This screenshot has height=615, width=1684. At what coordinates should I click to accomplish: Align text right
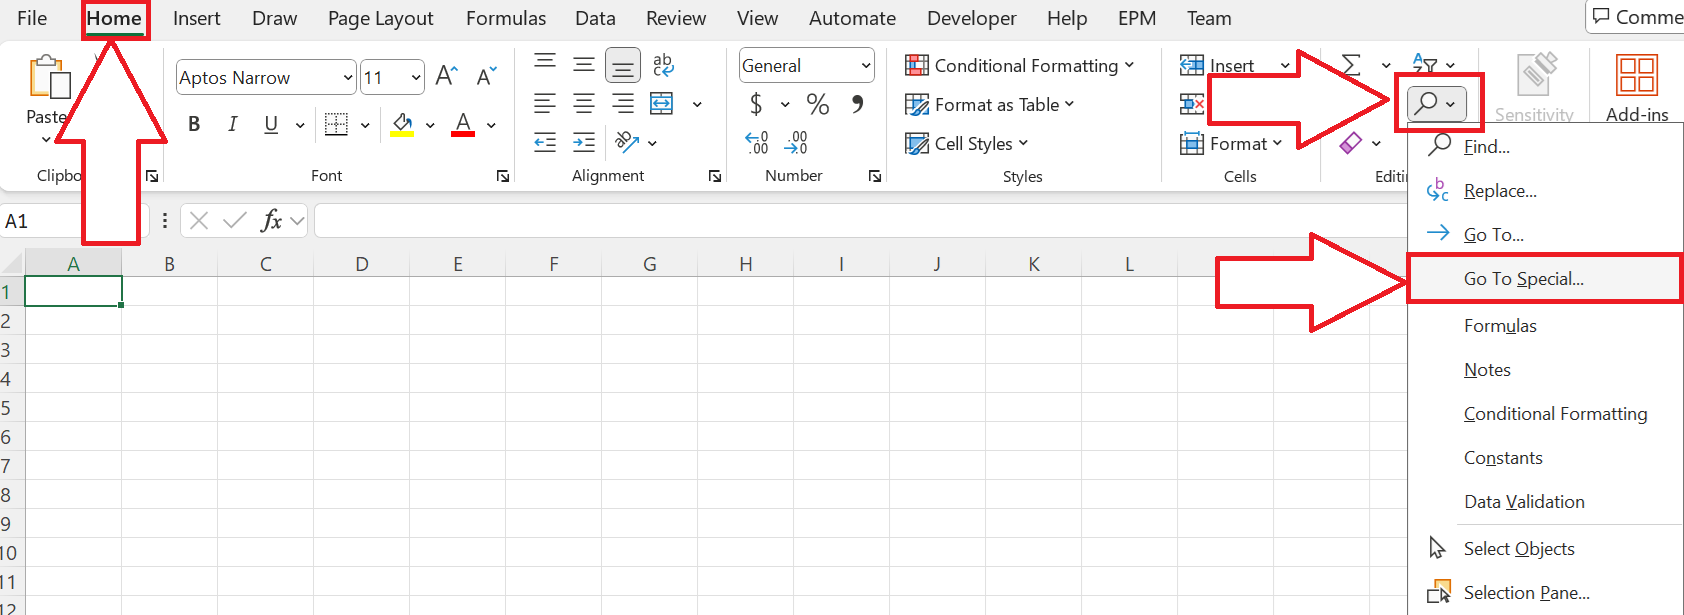coord(623,103)
